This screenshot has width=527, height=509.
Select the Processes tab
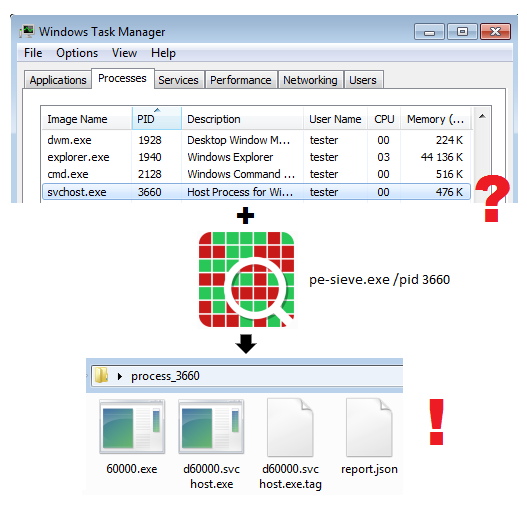tap(122, 78)
